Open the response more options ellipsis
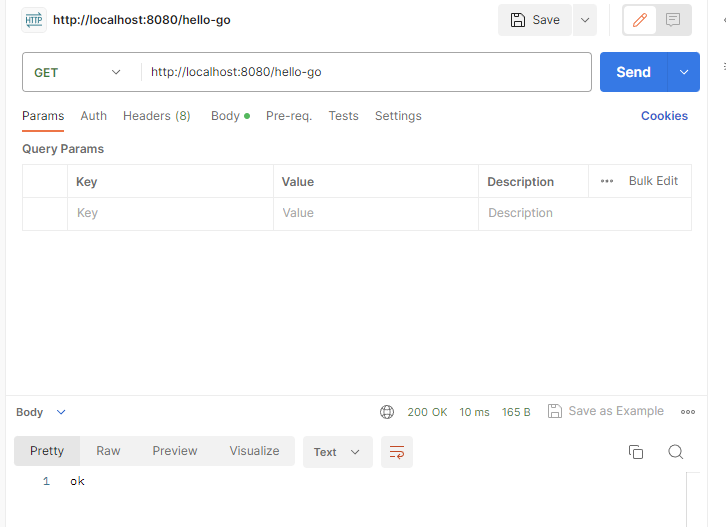The height and width of the screenshot is (527, 726). (688, 412)
